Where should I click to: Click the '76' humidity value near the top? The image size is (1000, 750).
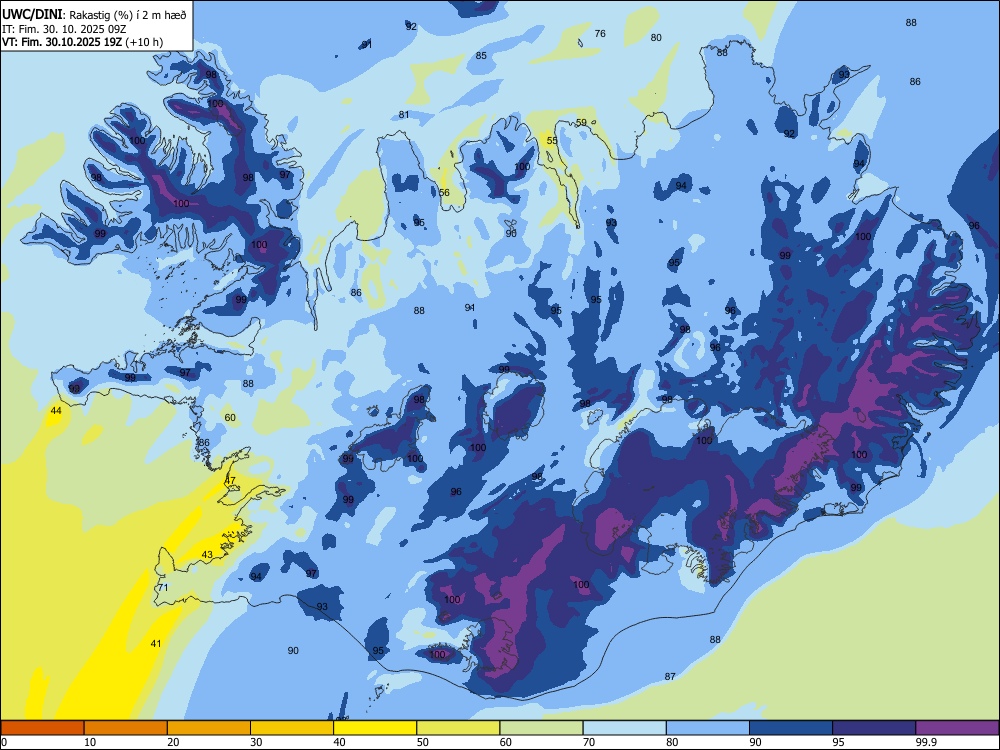(x=600, y=34)
